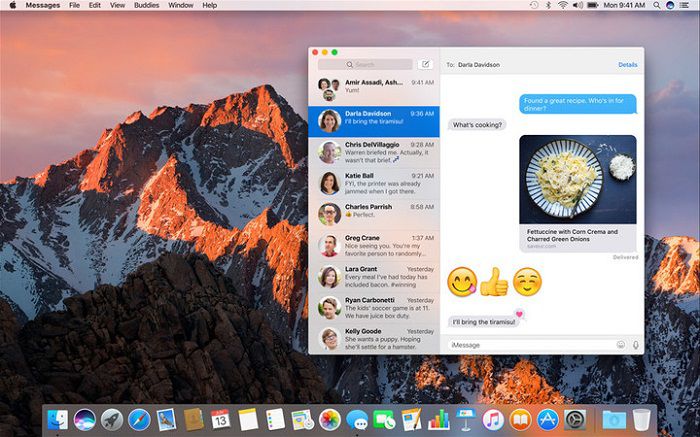The image size is (700, 437).
Task: Open Reminders list icon in dock
Action: point(275,420)
